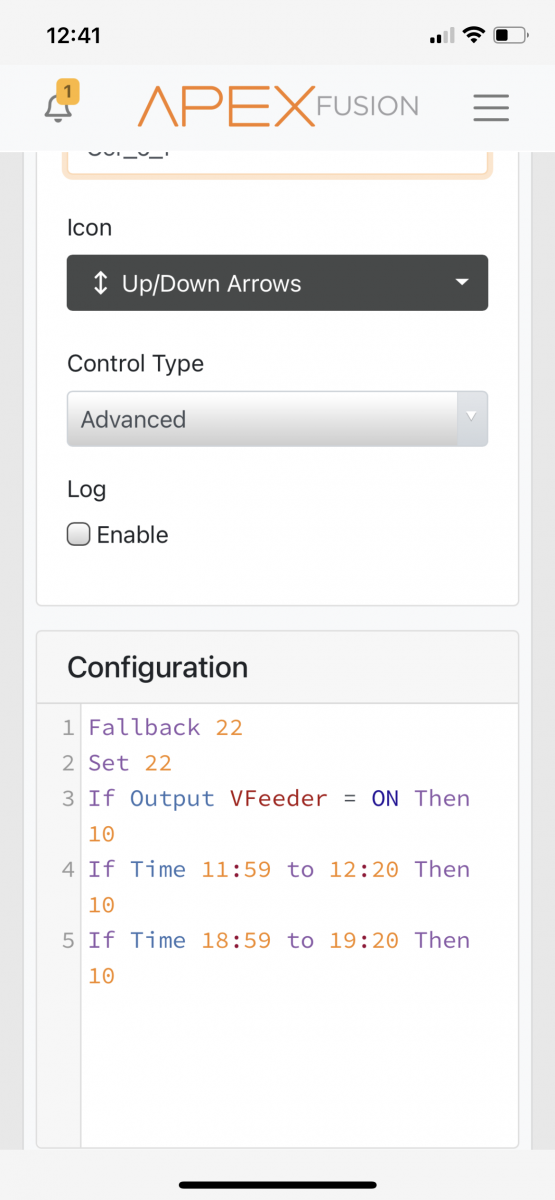This screenshot has height=1200, width=555.
Task: Click the Set 22 code line
Action: point(130,763)
